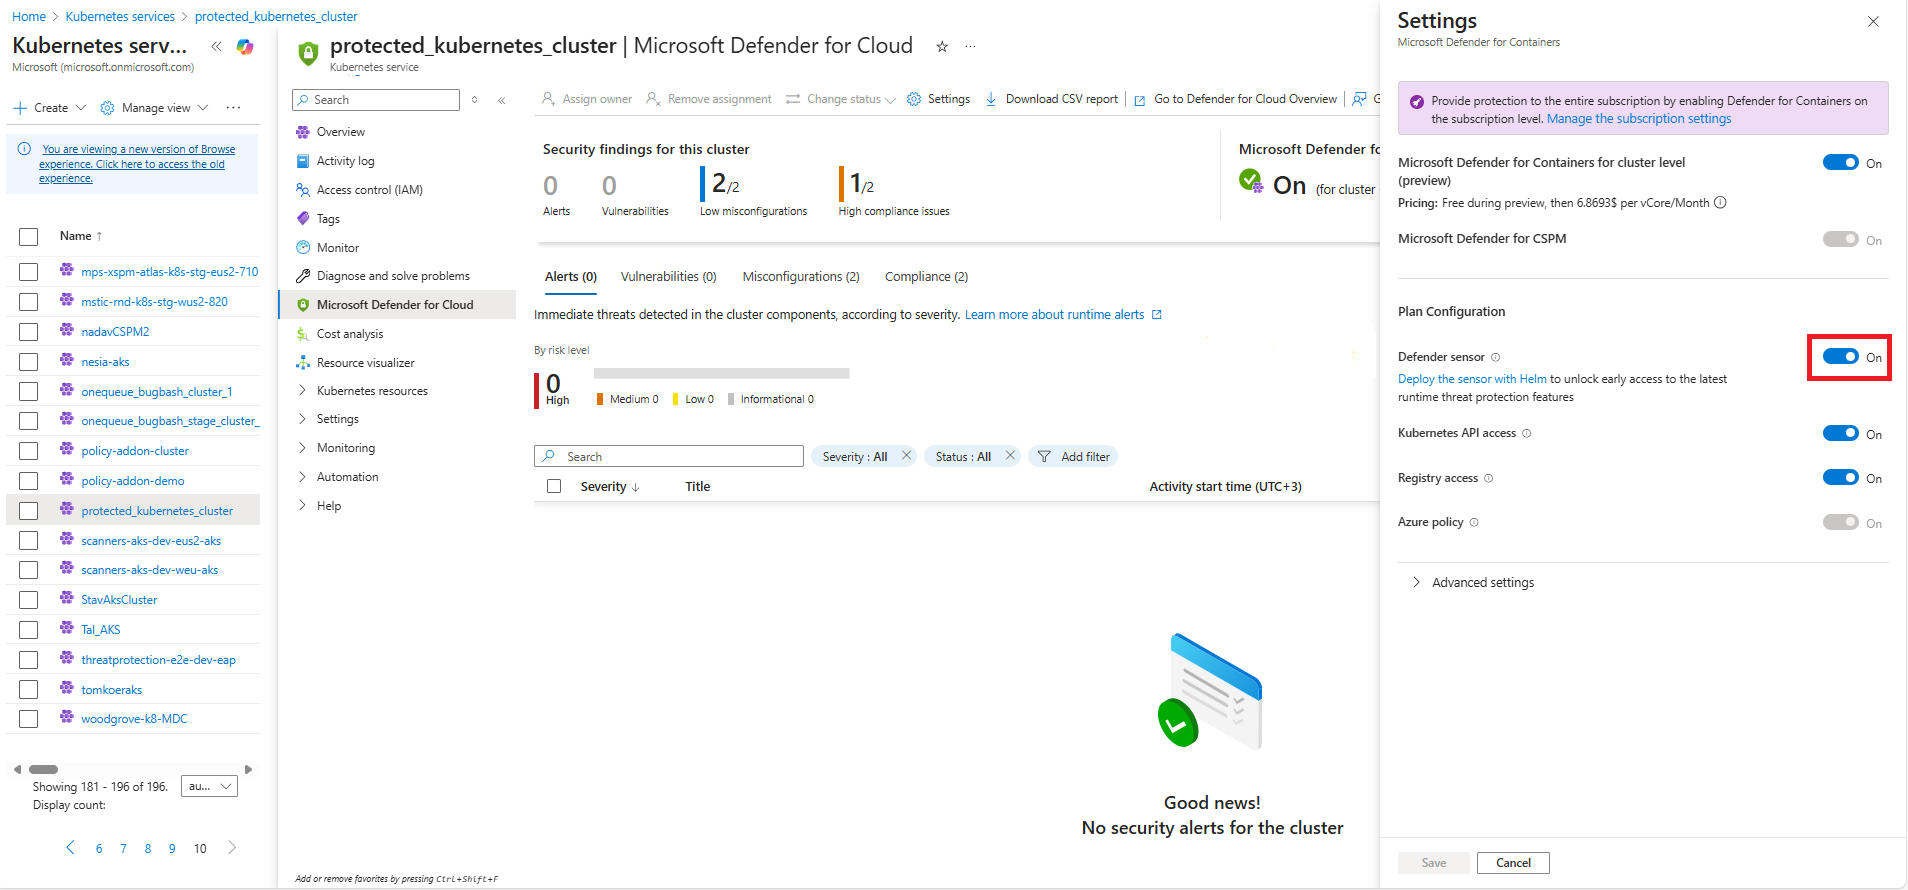Viewport: 1908px width, 890px height.
Task: Click the alerts Search field
Action: point(669,456)
